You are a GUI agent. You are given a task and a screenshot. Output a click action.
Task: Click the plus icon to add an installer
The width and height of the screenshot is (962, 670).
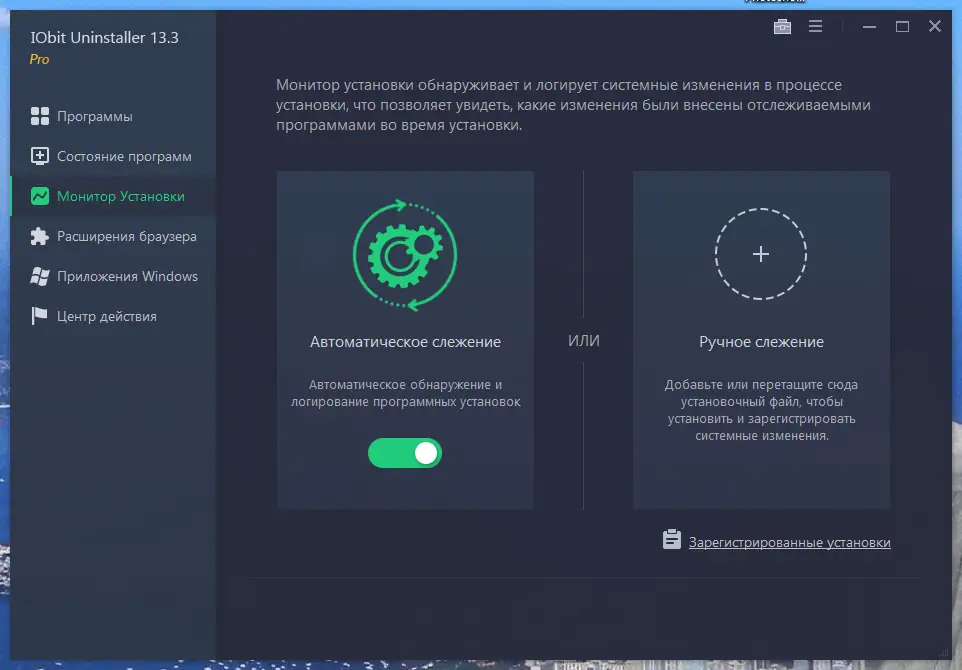pos(761,254)
